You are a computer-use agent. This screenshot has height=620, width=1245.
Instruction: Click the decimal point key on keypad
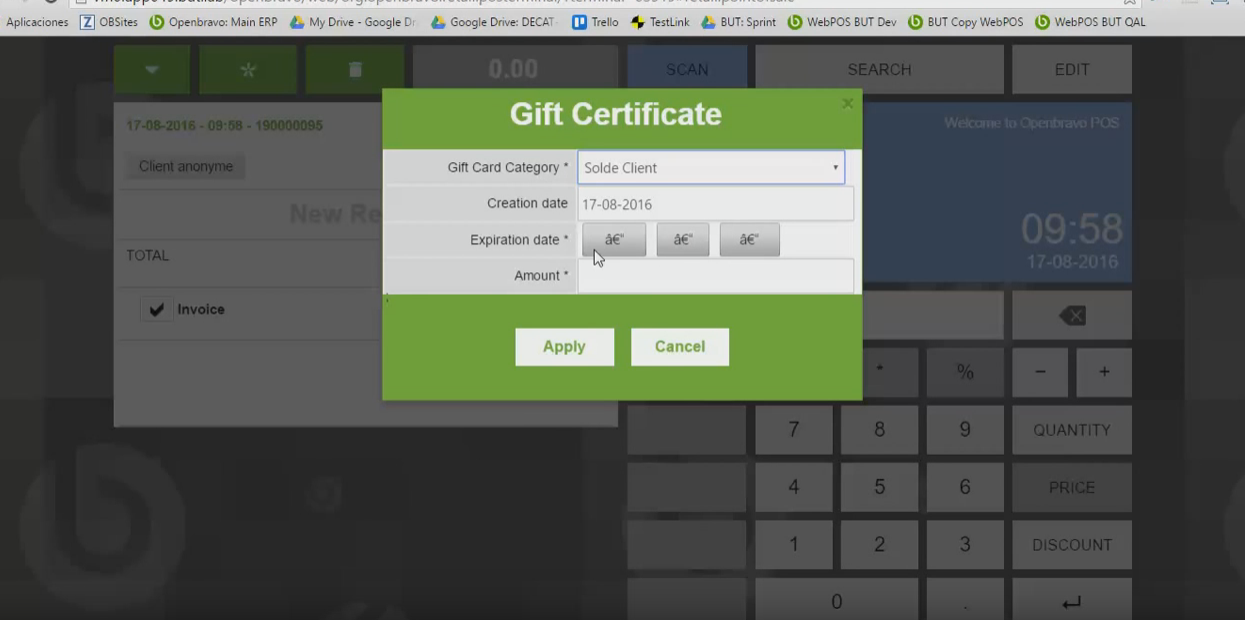pyautogui.click(x=965, y=601)
